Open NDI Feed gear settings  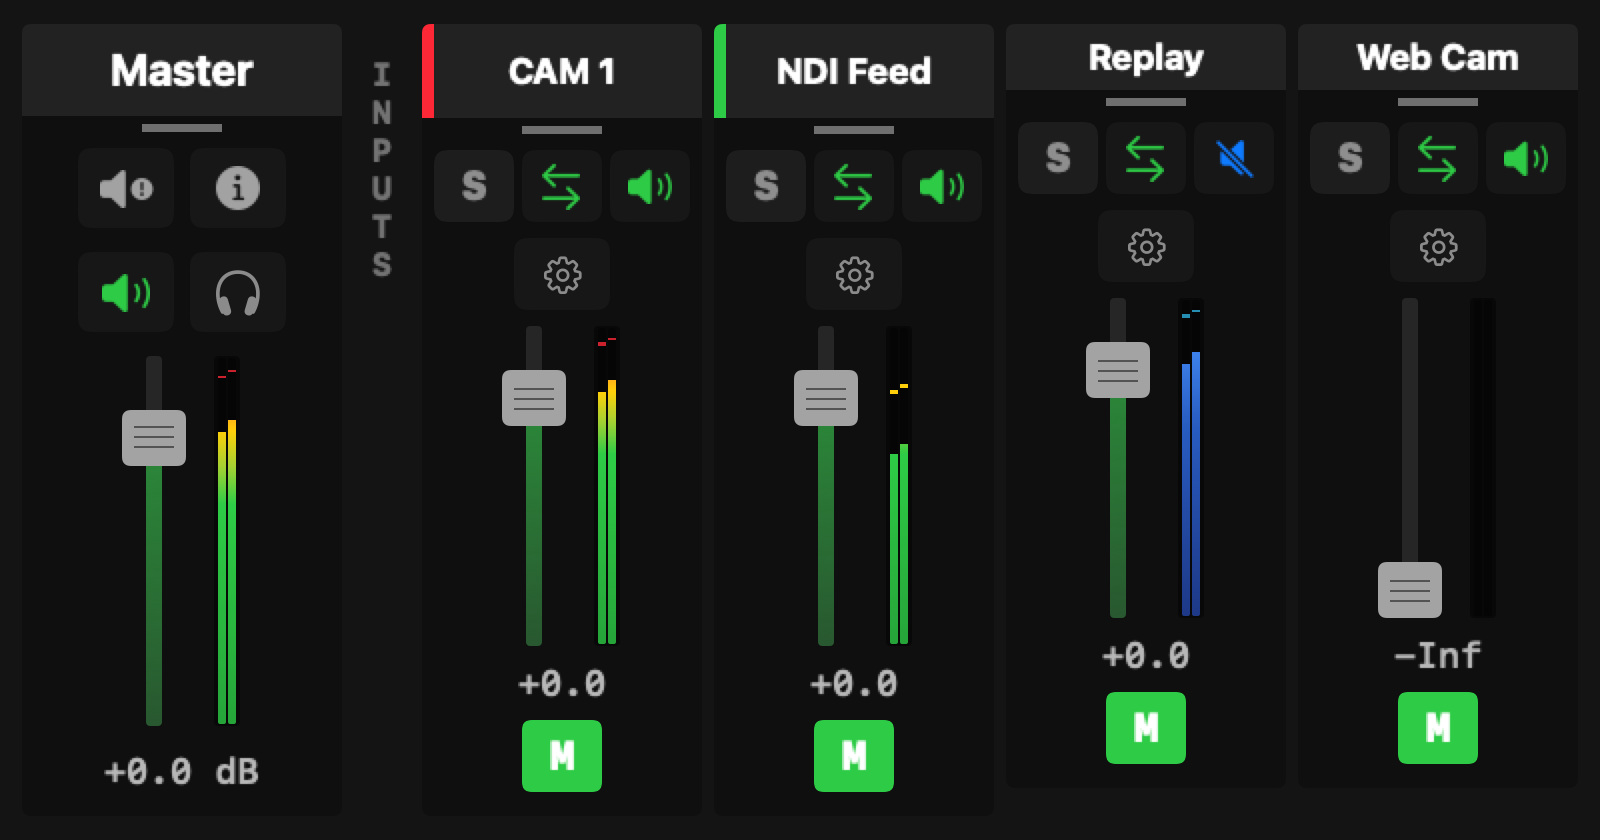pyautogui.click(x=854, y=274)
